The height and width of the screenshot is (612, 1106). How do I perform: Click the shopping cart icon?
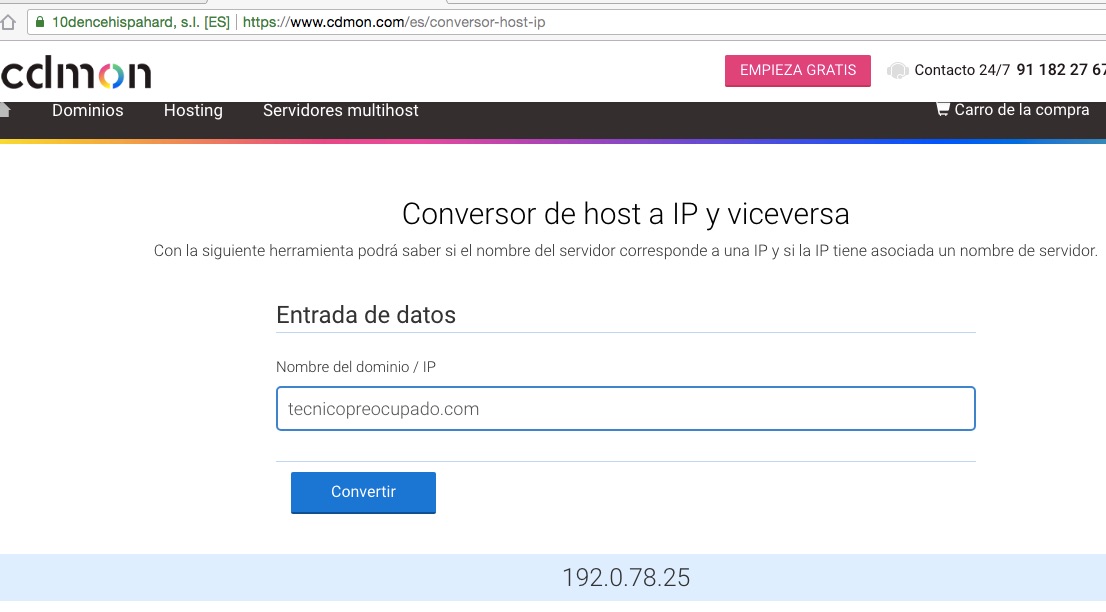click(942, 109)
